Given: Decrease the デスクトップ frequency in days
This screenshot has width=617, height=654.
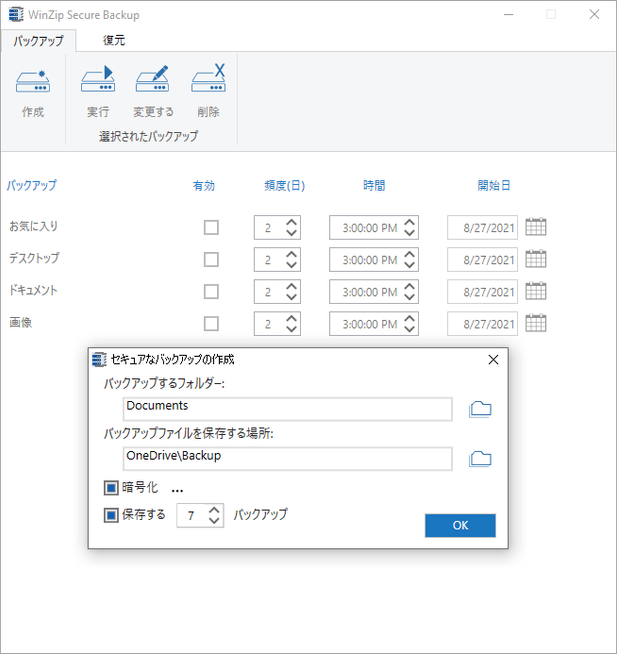Looking at the screenshot, I should (x=291, y=265).
